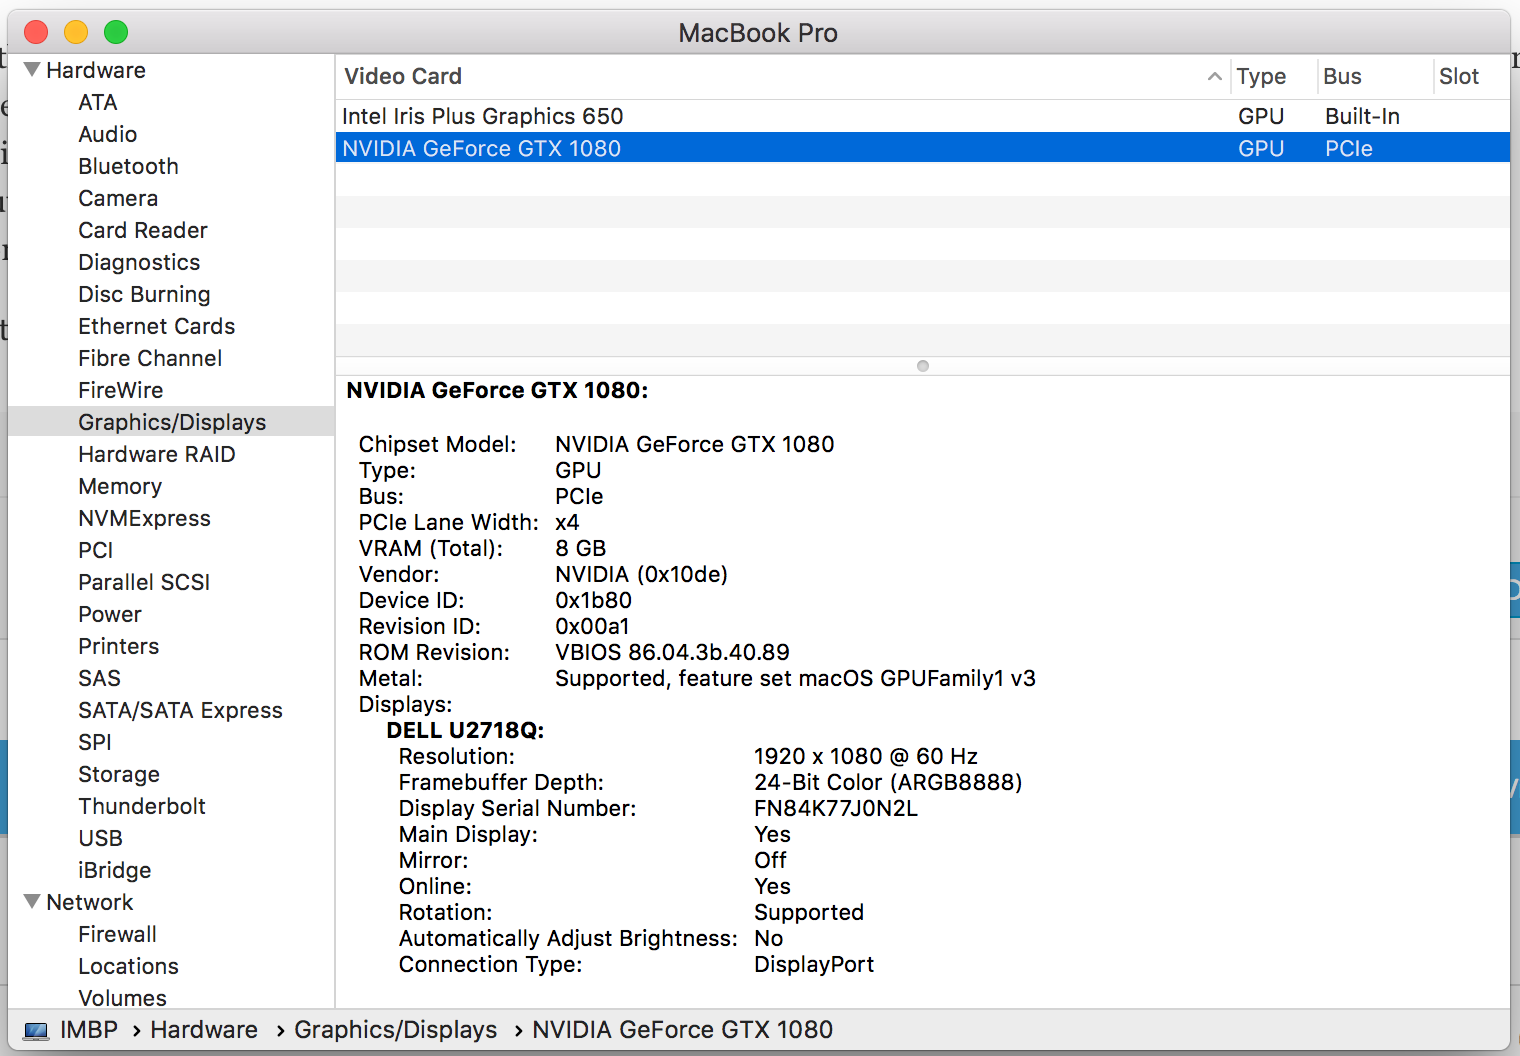Viewport: 1520px width, 1056px height.
Task: Select Fibre Channel entry
Action: (x=151, y=358)
